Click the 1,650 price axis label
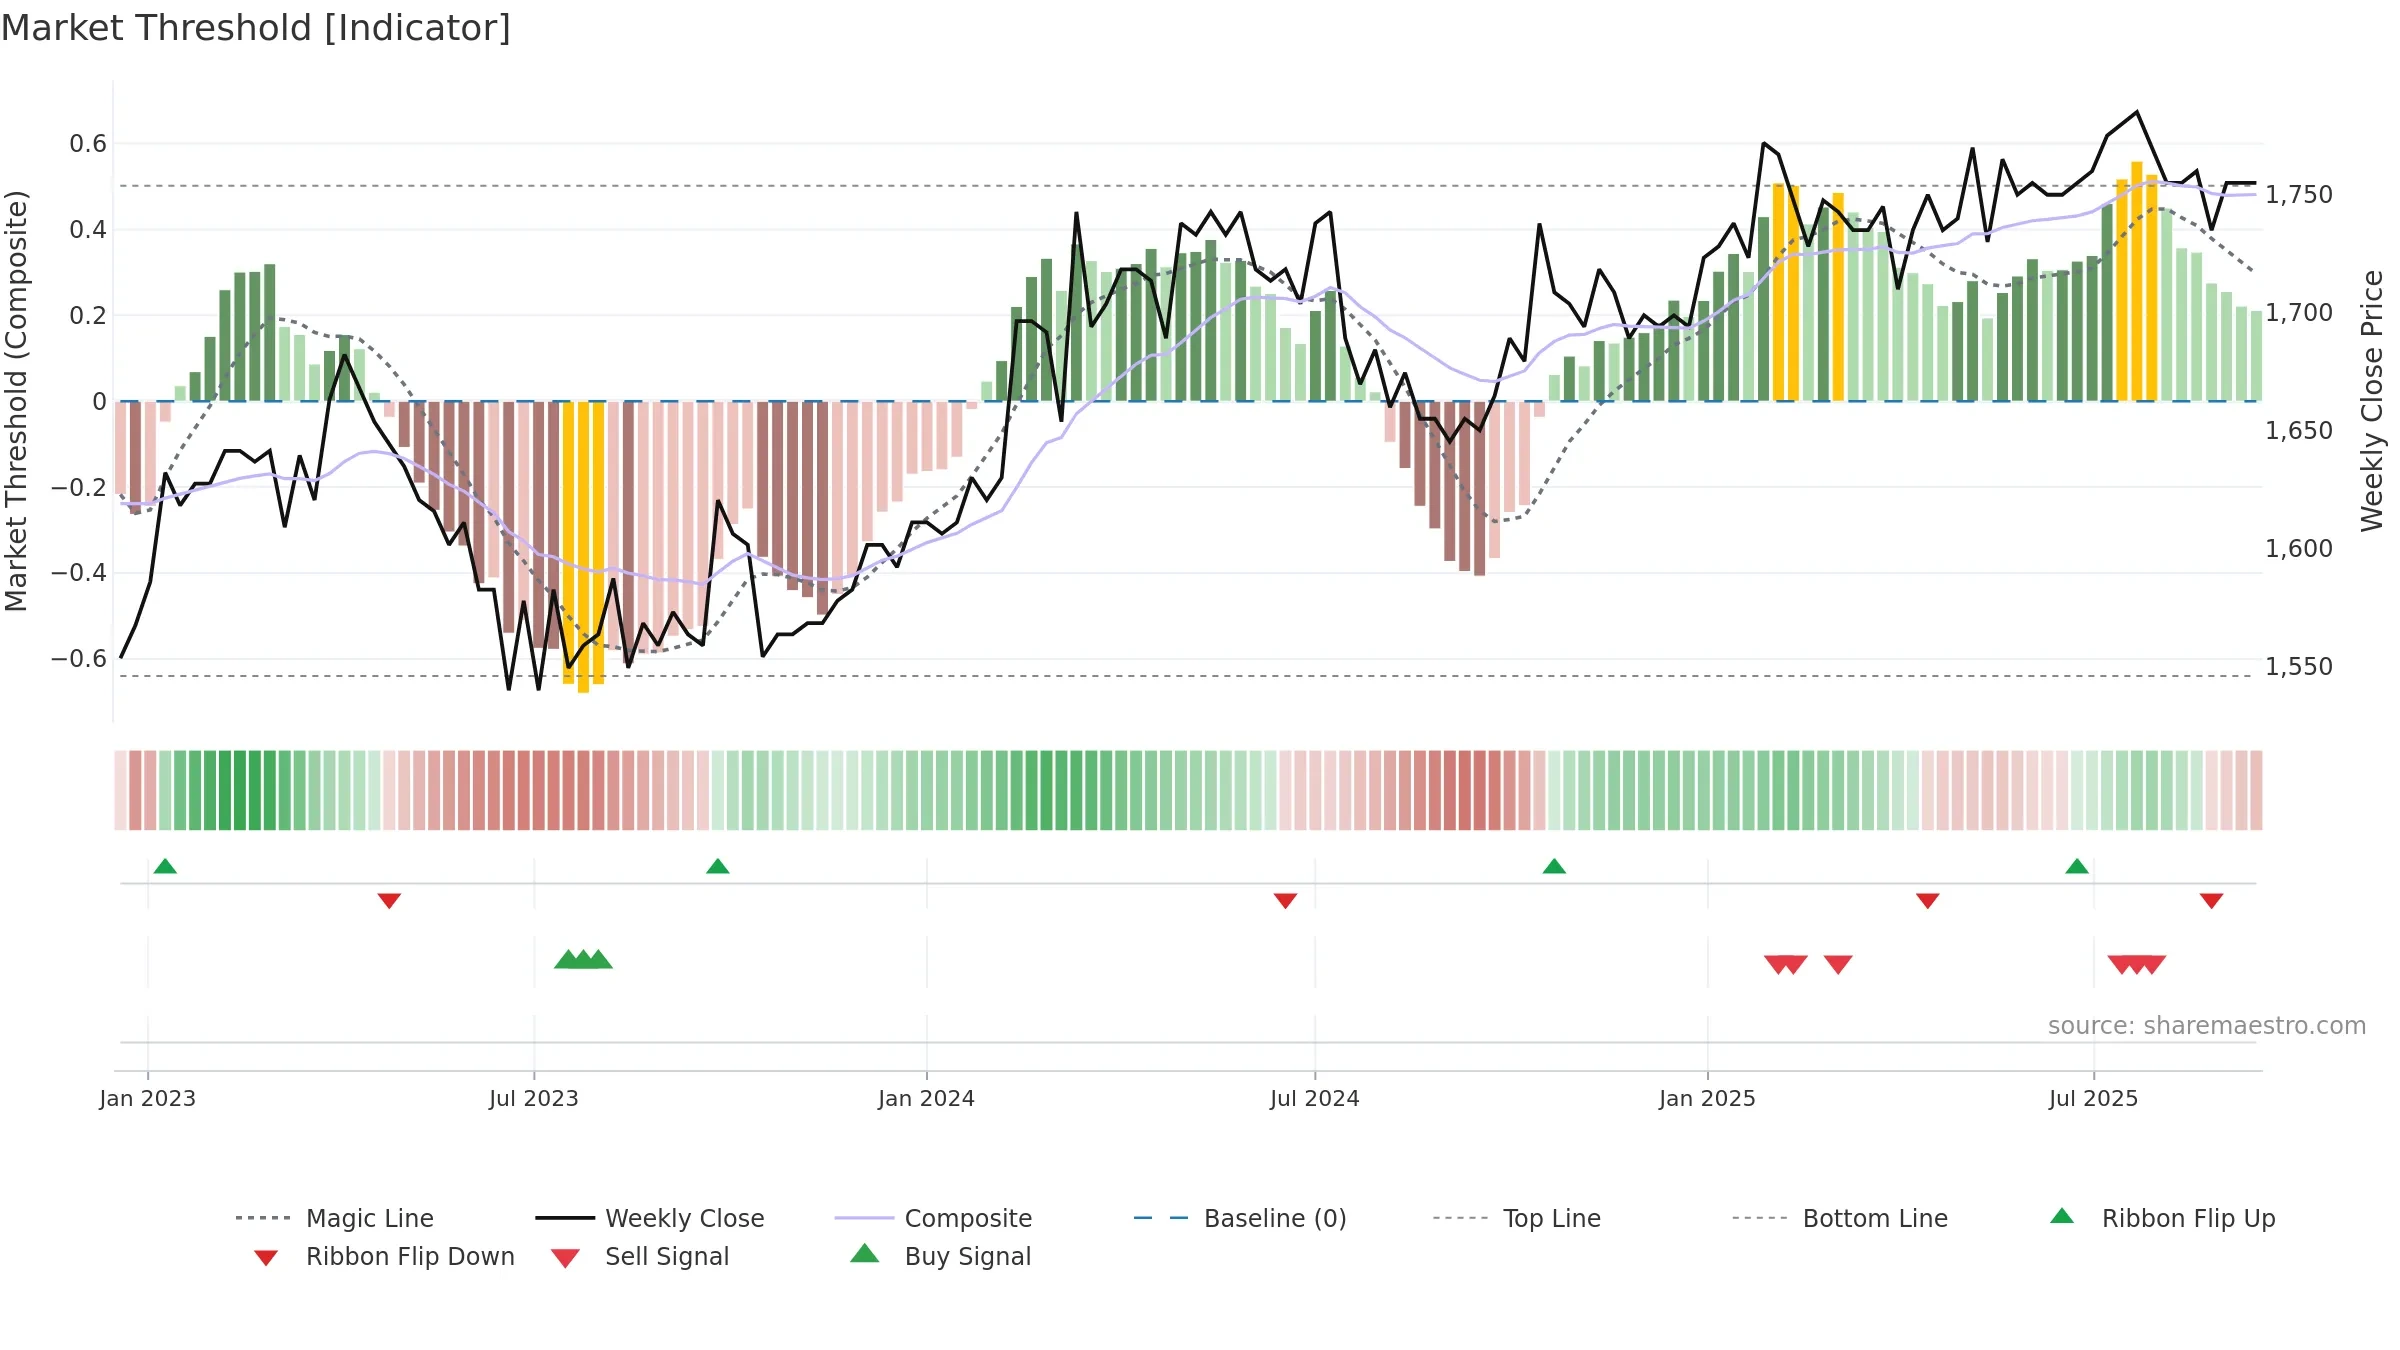This screenshot has height=1350, width=2400. [x=2299, y=430]
